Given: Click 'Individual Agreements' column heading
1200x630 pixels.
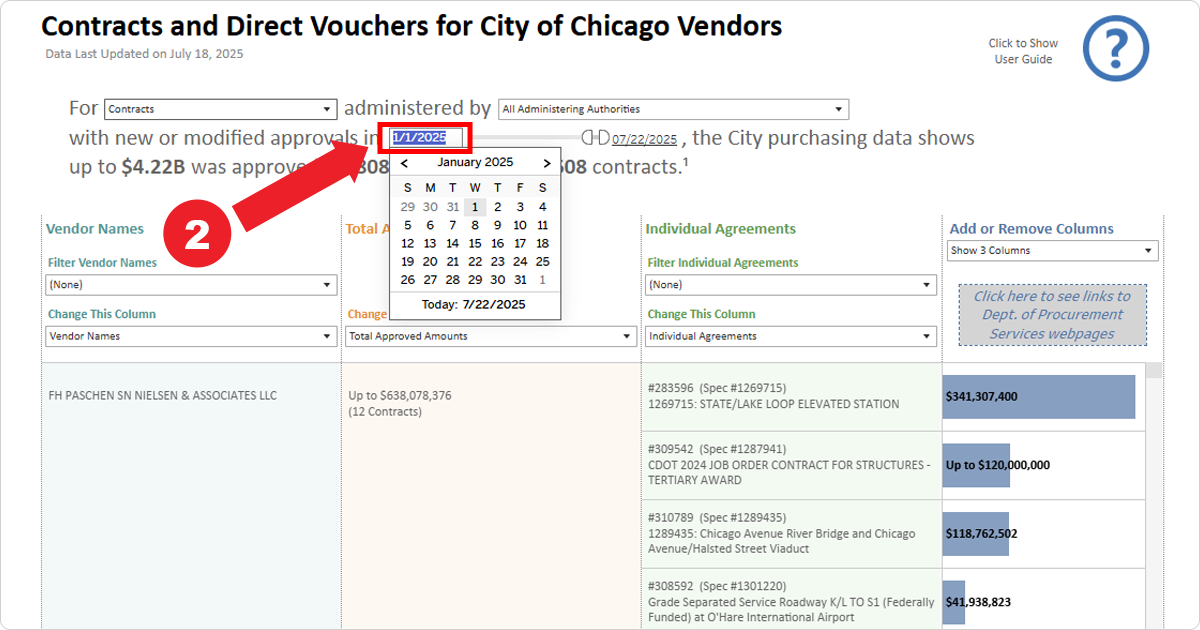Looking at the screenshot, I should pos(721,229).
